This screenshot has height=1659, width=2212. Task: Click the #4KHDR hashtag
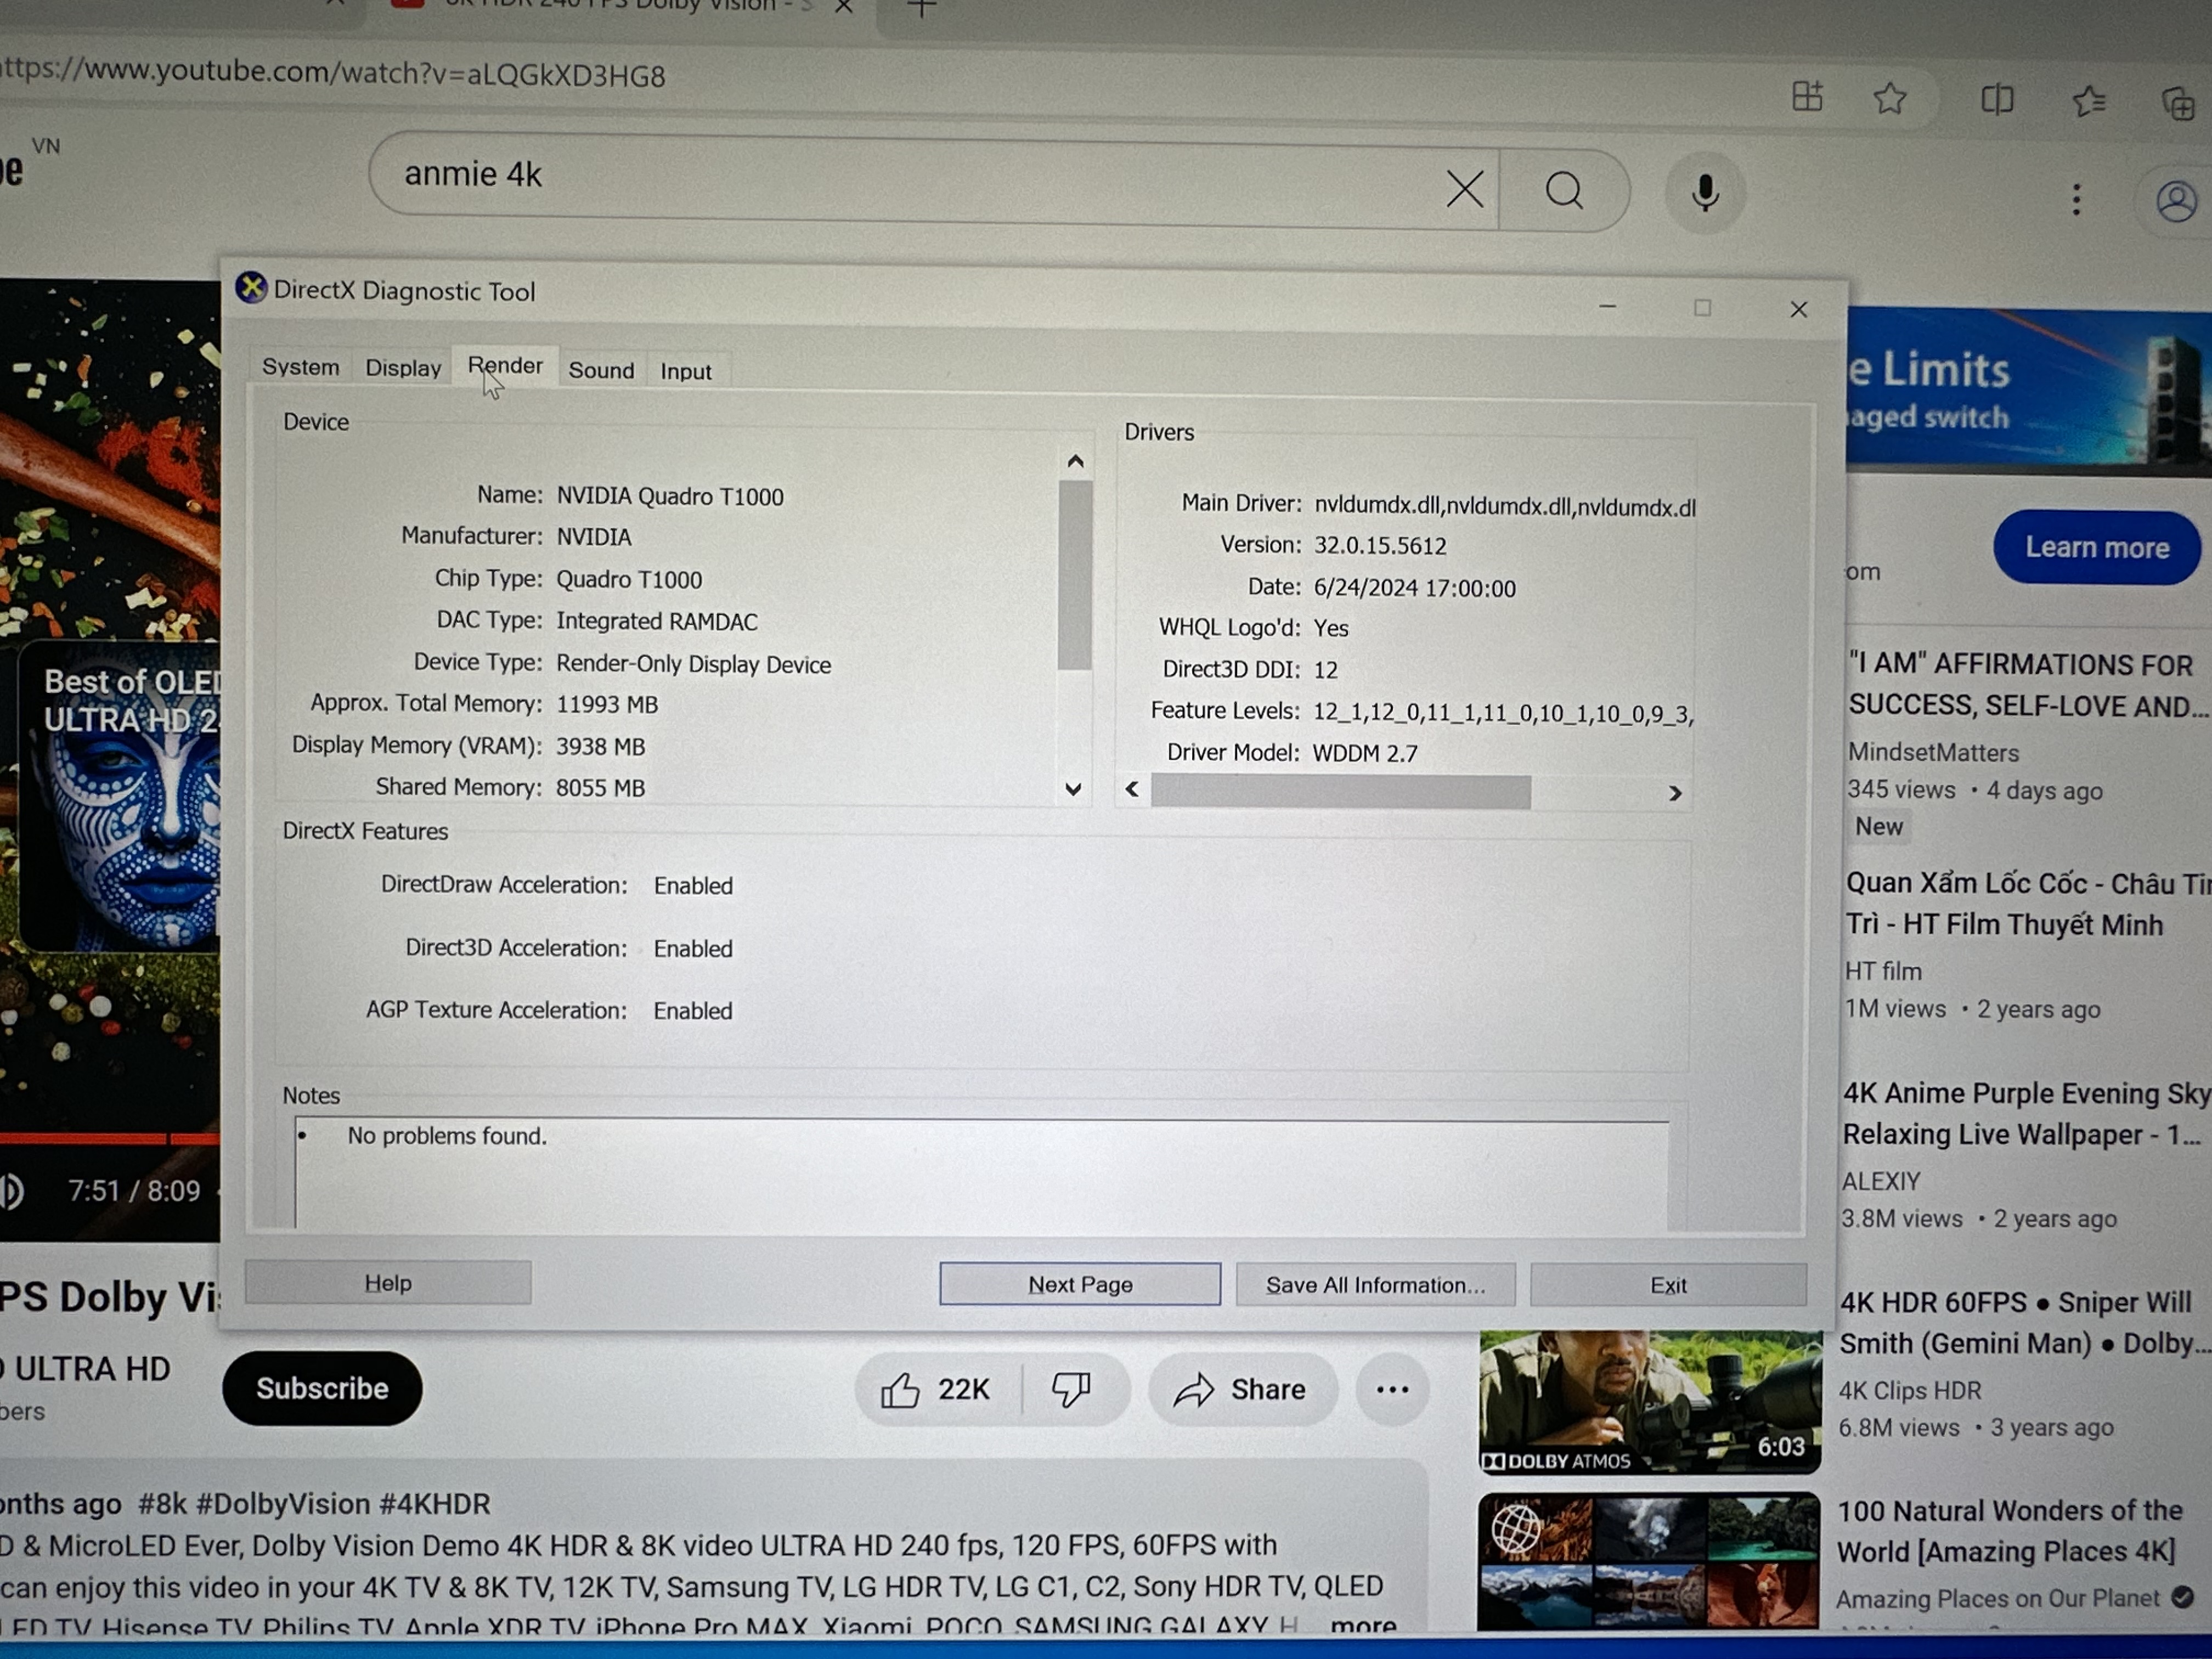point(435,1504)
